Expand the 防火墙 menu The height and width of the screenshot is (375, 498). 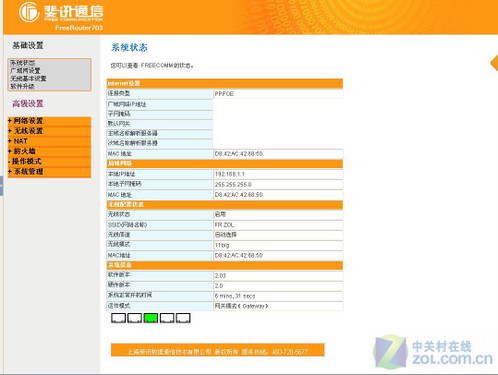pyautogui.click(x=49, y=151)
